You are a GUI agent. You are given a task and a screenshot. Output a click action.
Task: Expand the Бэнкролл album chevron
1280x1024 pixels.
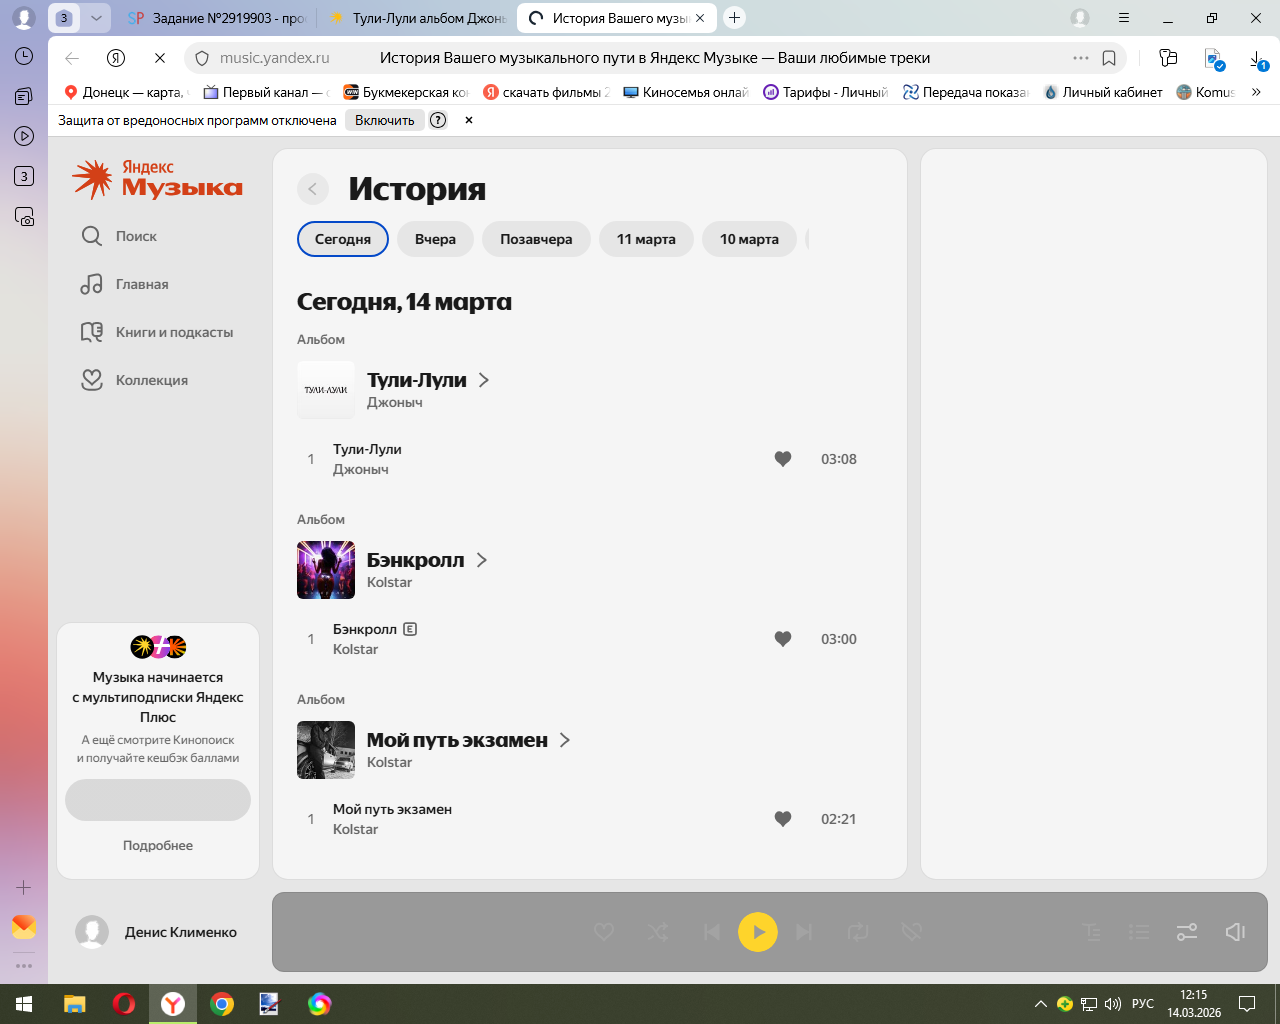point(482,560)
